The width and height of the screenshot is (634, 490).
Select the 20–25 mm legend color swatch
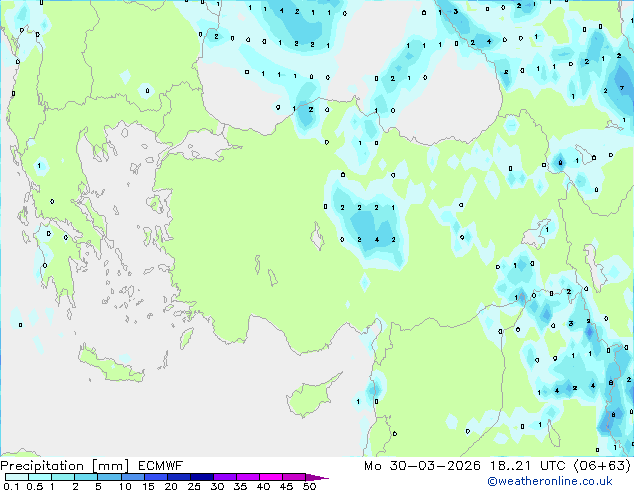click(179, 477)
